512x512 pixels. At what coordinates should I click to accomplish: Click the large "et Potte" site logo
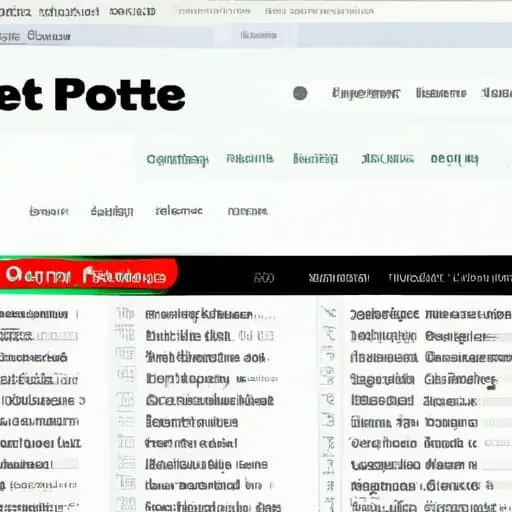point(92,95)
